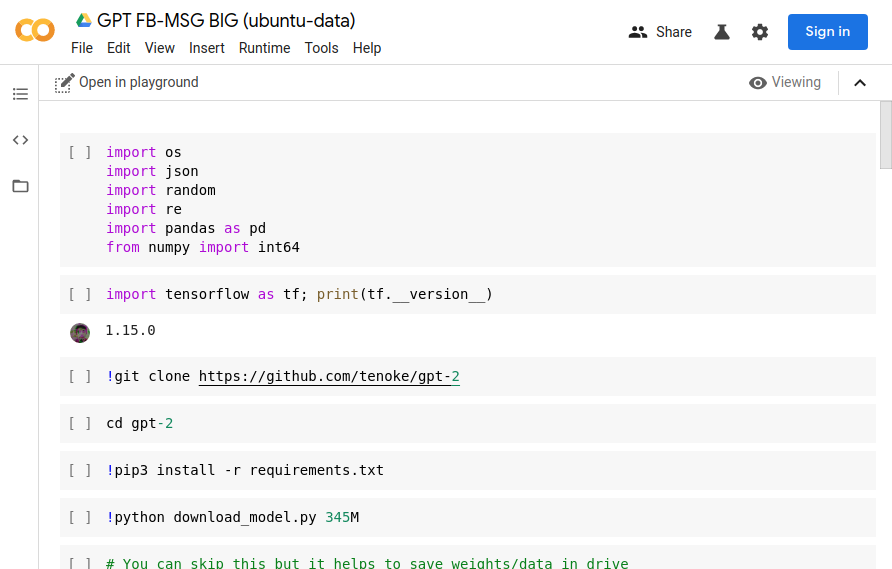Run the git clone cell
The width and height of the screenshot is (892, 569).
80,377
